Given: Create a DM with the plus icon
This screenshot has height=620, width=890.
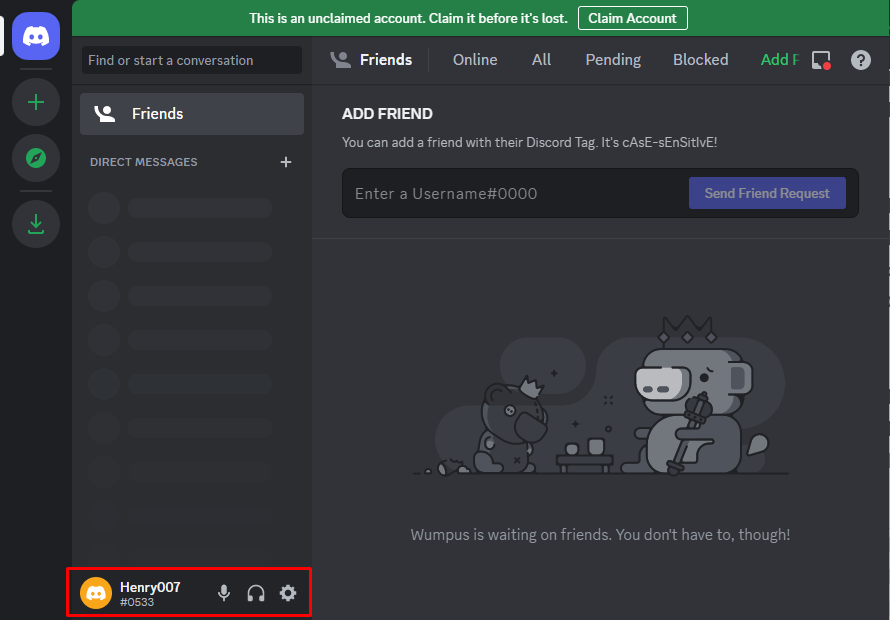Looking at the screenshot, I should pyautogui.click(x=286, y=162).
